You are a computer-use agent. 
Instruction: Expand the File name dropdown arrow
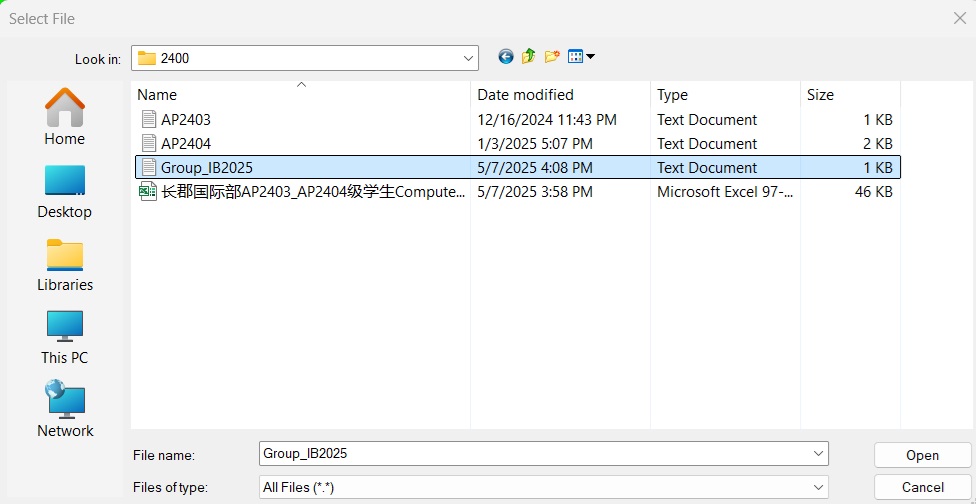[819, 454]
